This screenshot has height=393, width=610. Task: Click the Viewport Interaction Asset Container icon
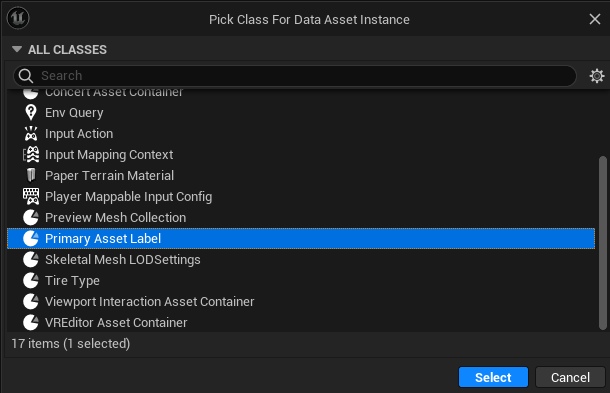31,302
